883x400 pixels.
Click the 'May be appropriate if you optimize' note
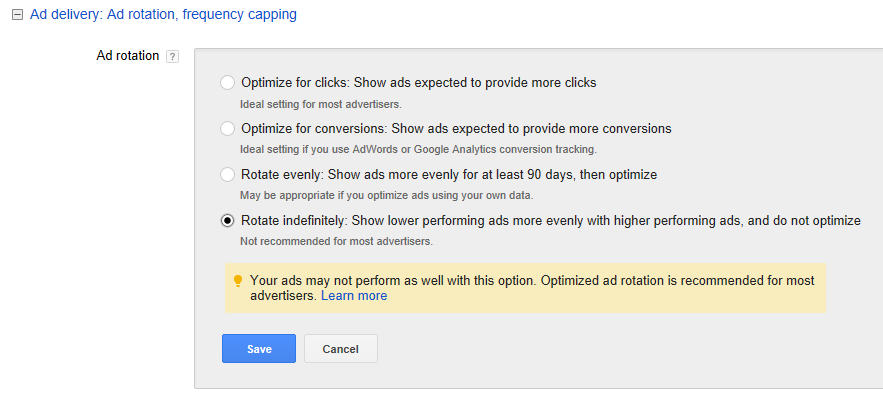(386, 196)
